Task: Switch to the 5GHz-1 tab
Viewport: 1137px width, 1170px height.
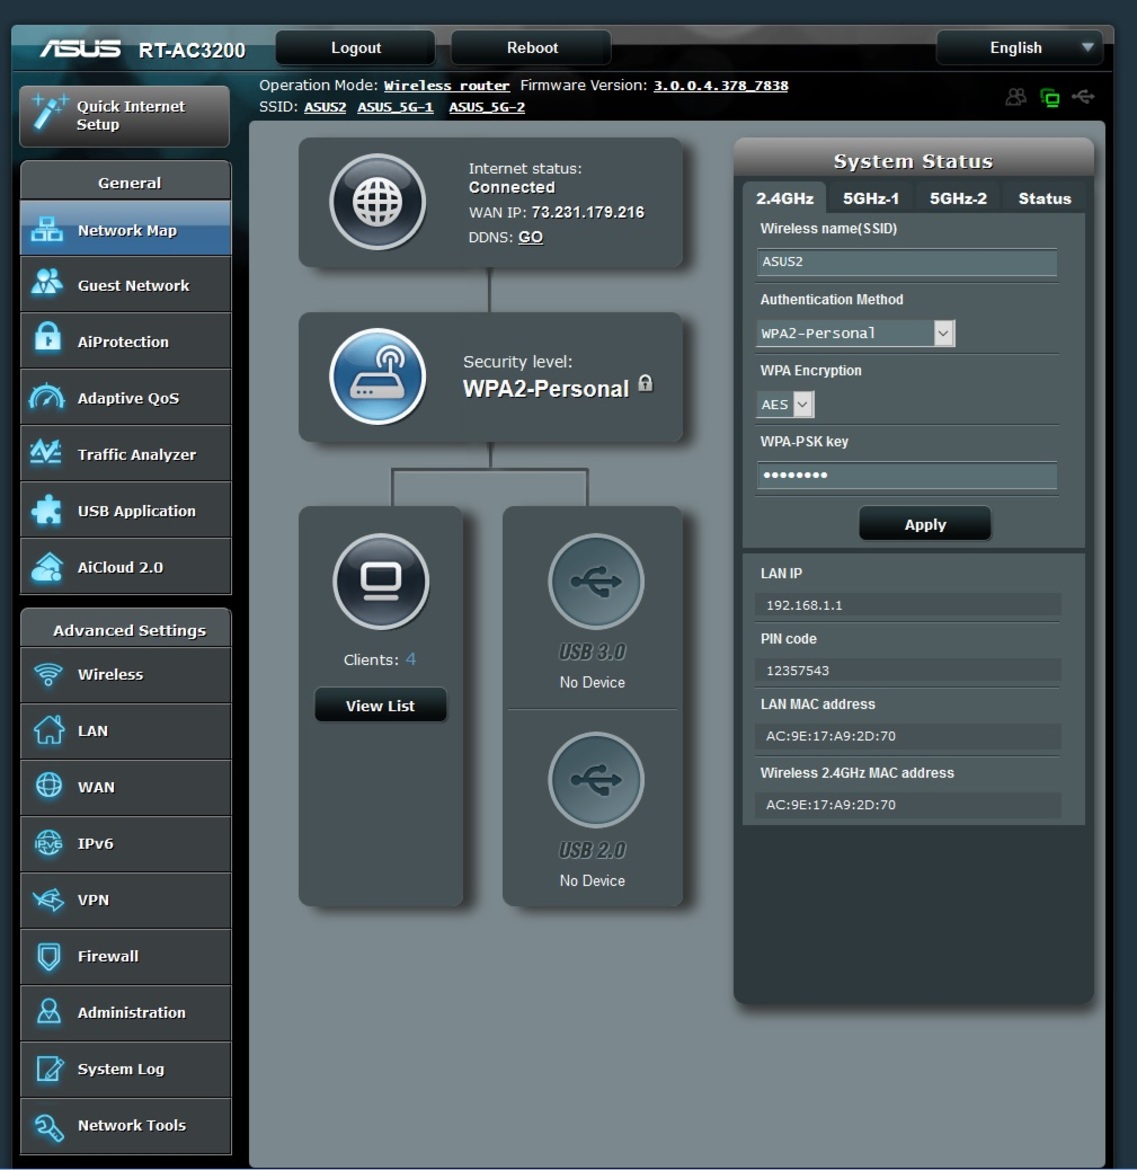Action: pyautogui.click(x=871, y=198)
